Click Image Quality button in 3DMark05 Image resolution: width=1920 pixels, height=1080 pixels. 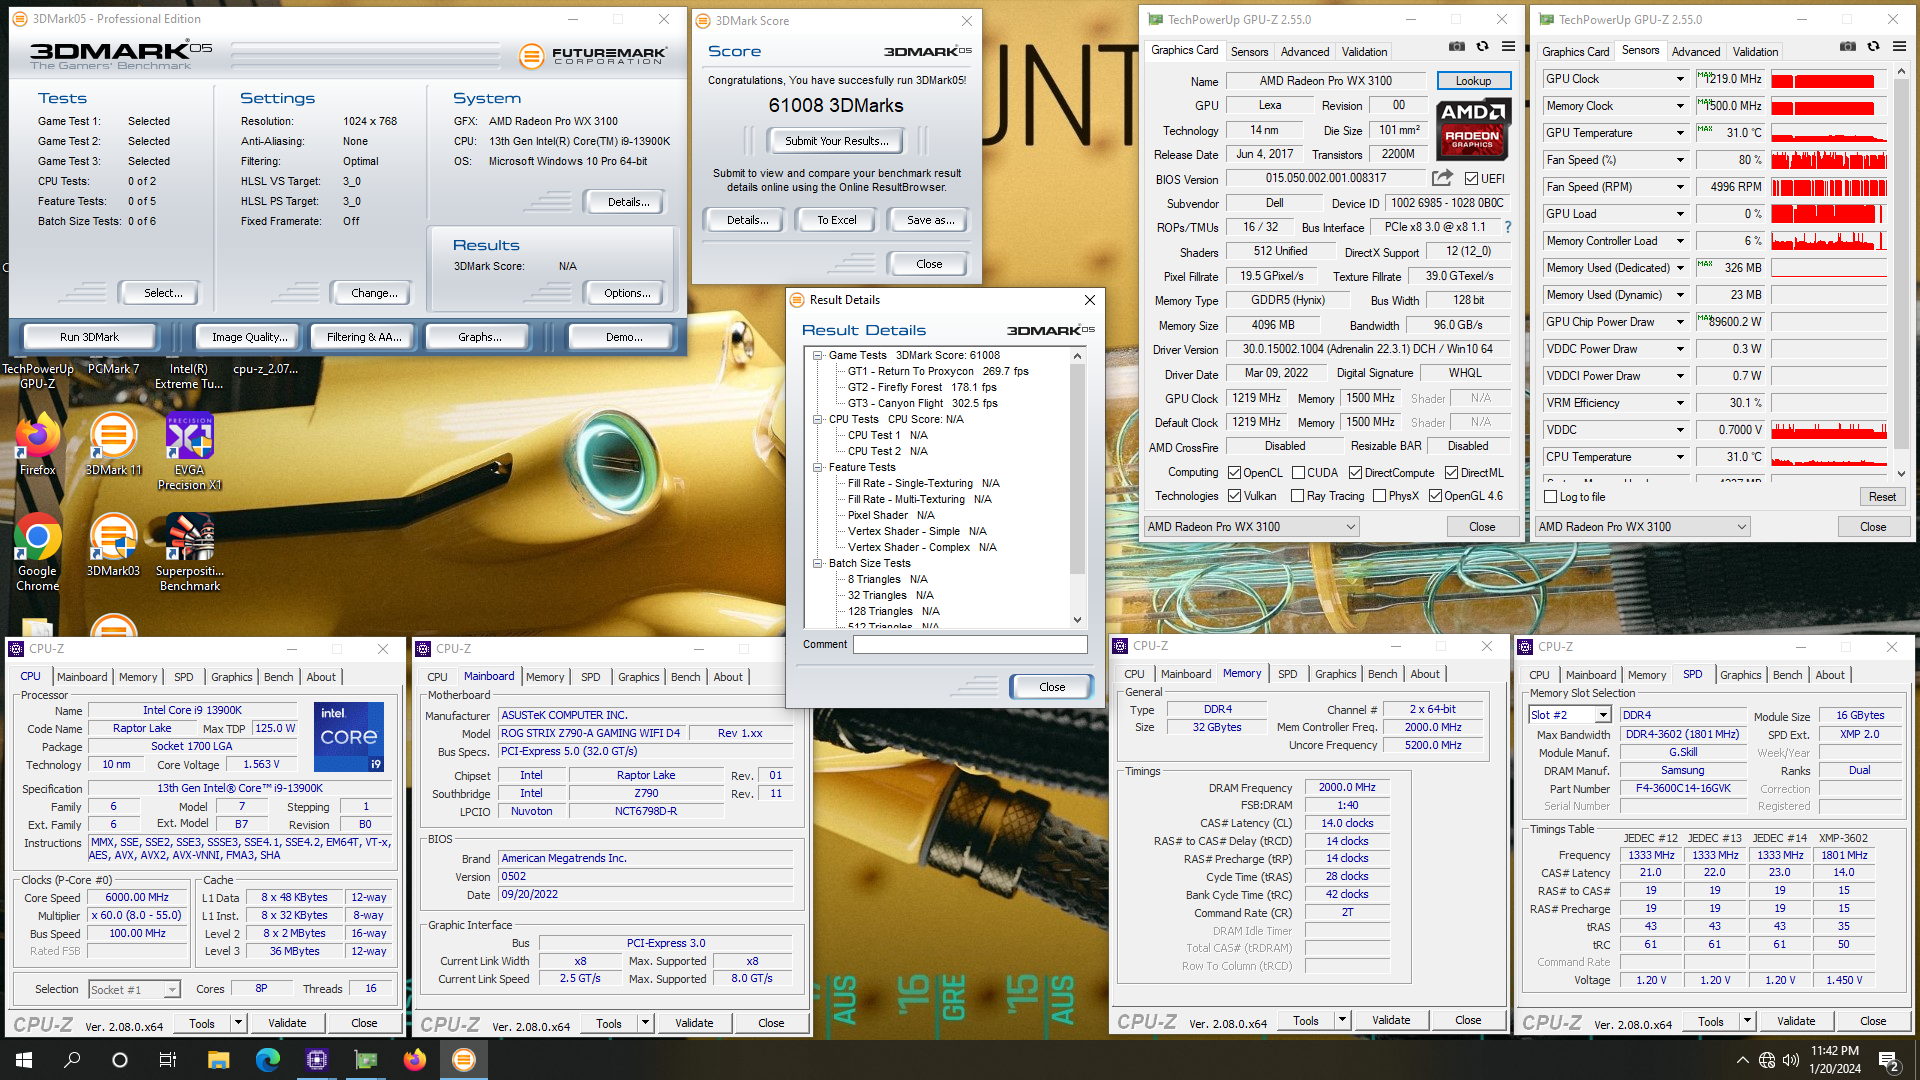249,337
